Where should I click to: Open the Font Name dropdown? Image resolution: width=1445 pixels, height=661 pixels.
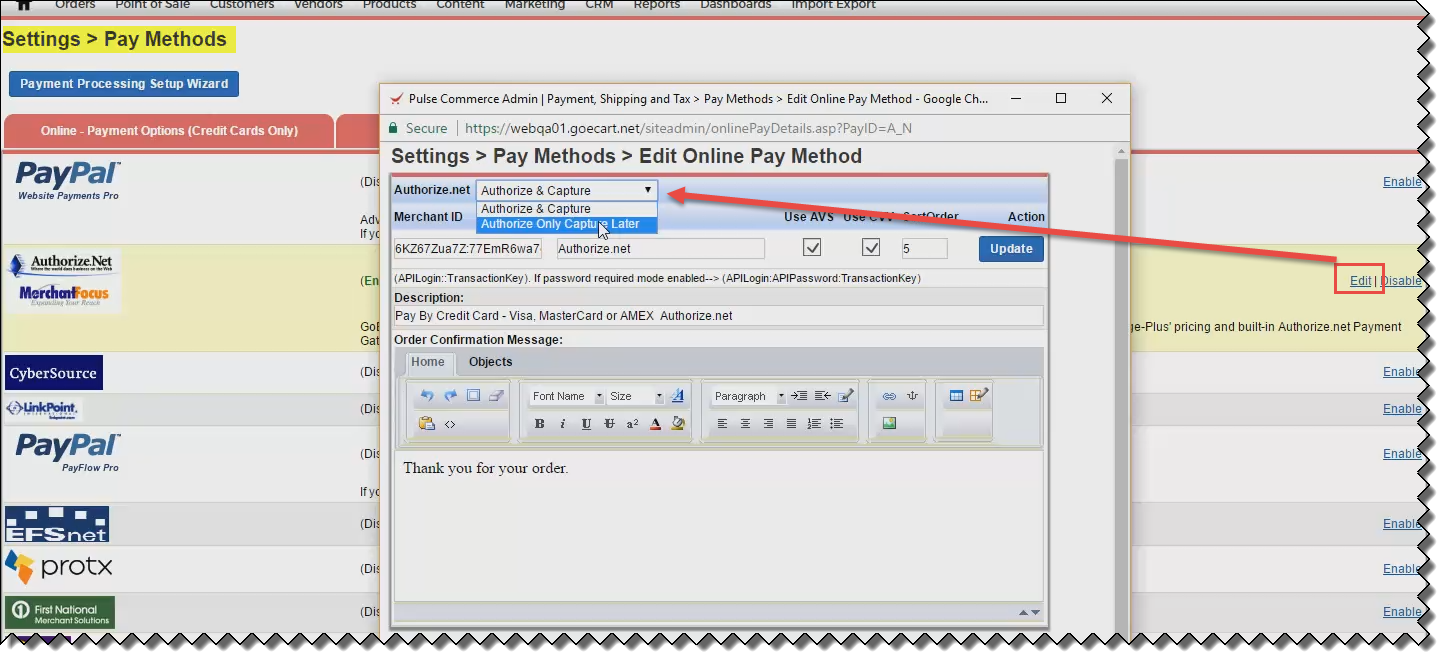[x=567, y=396]
